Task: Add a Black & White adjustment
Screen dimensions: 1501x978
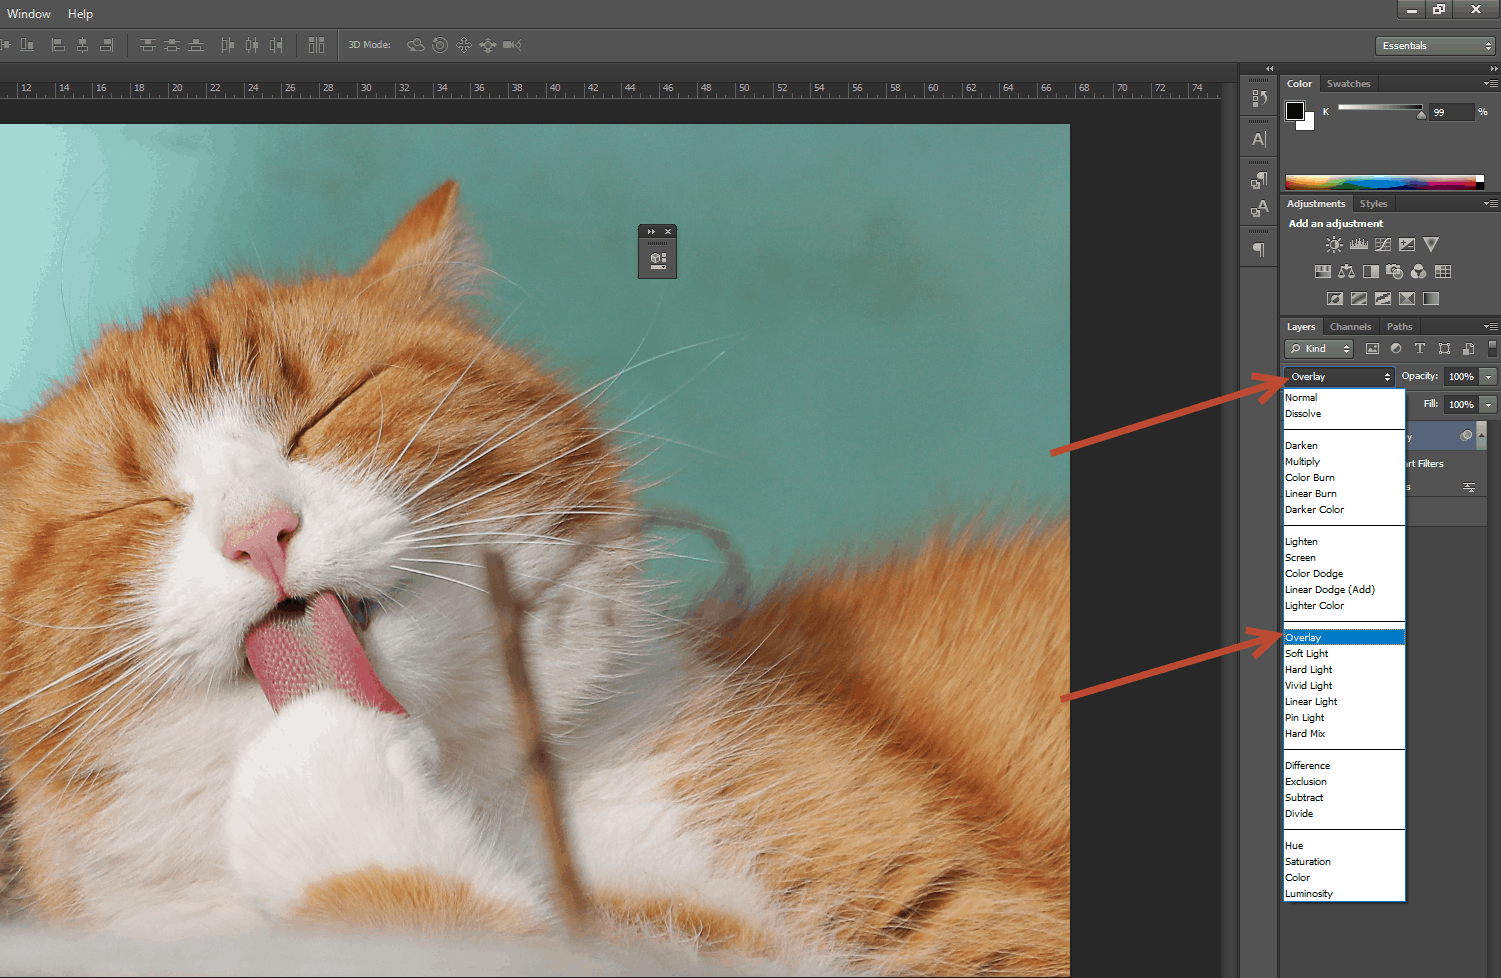Action: 1370,271
